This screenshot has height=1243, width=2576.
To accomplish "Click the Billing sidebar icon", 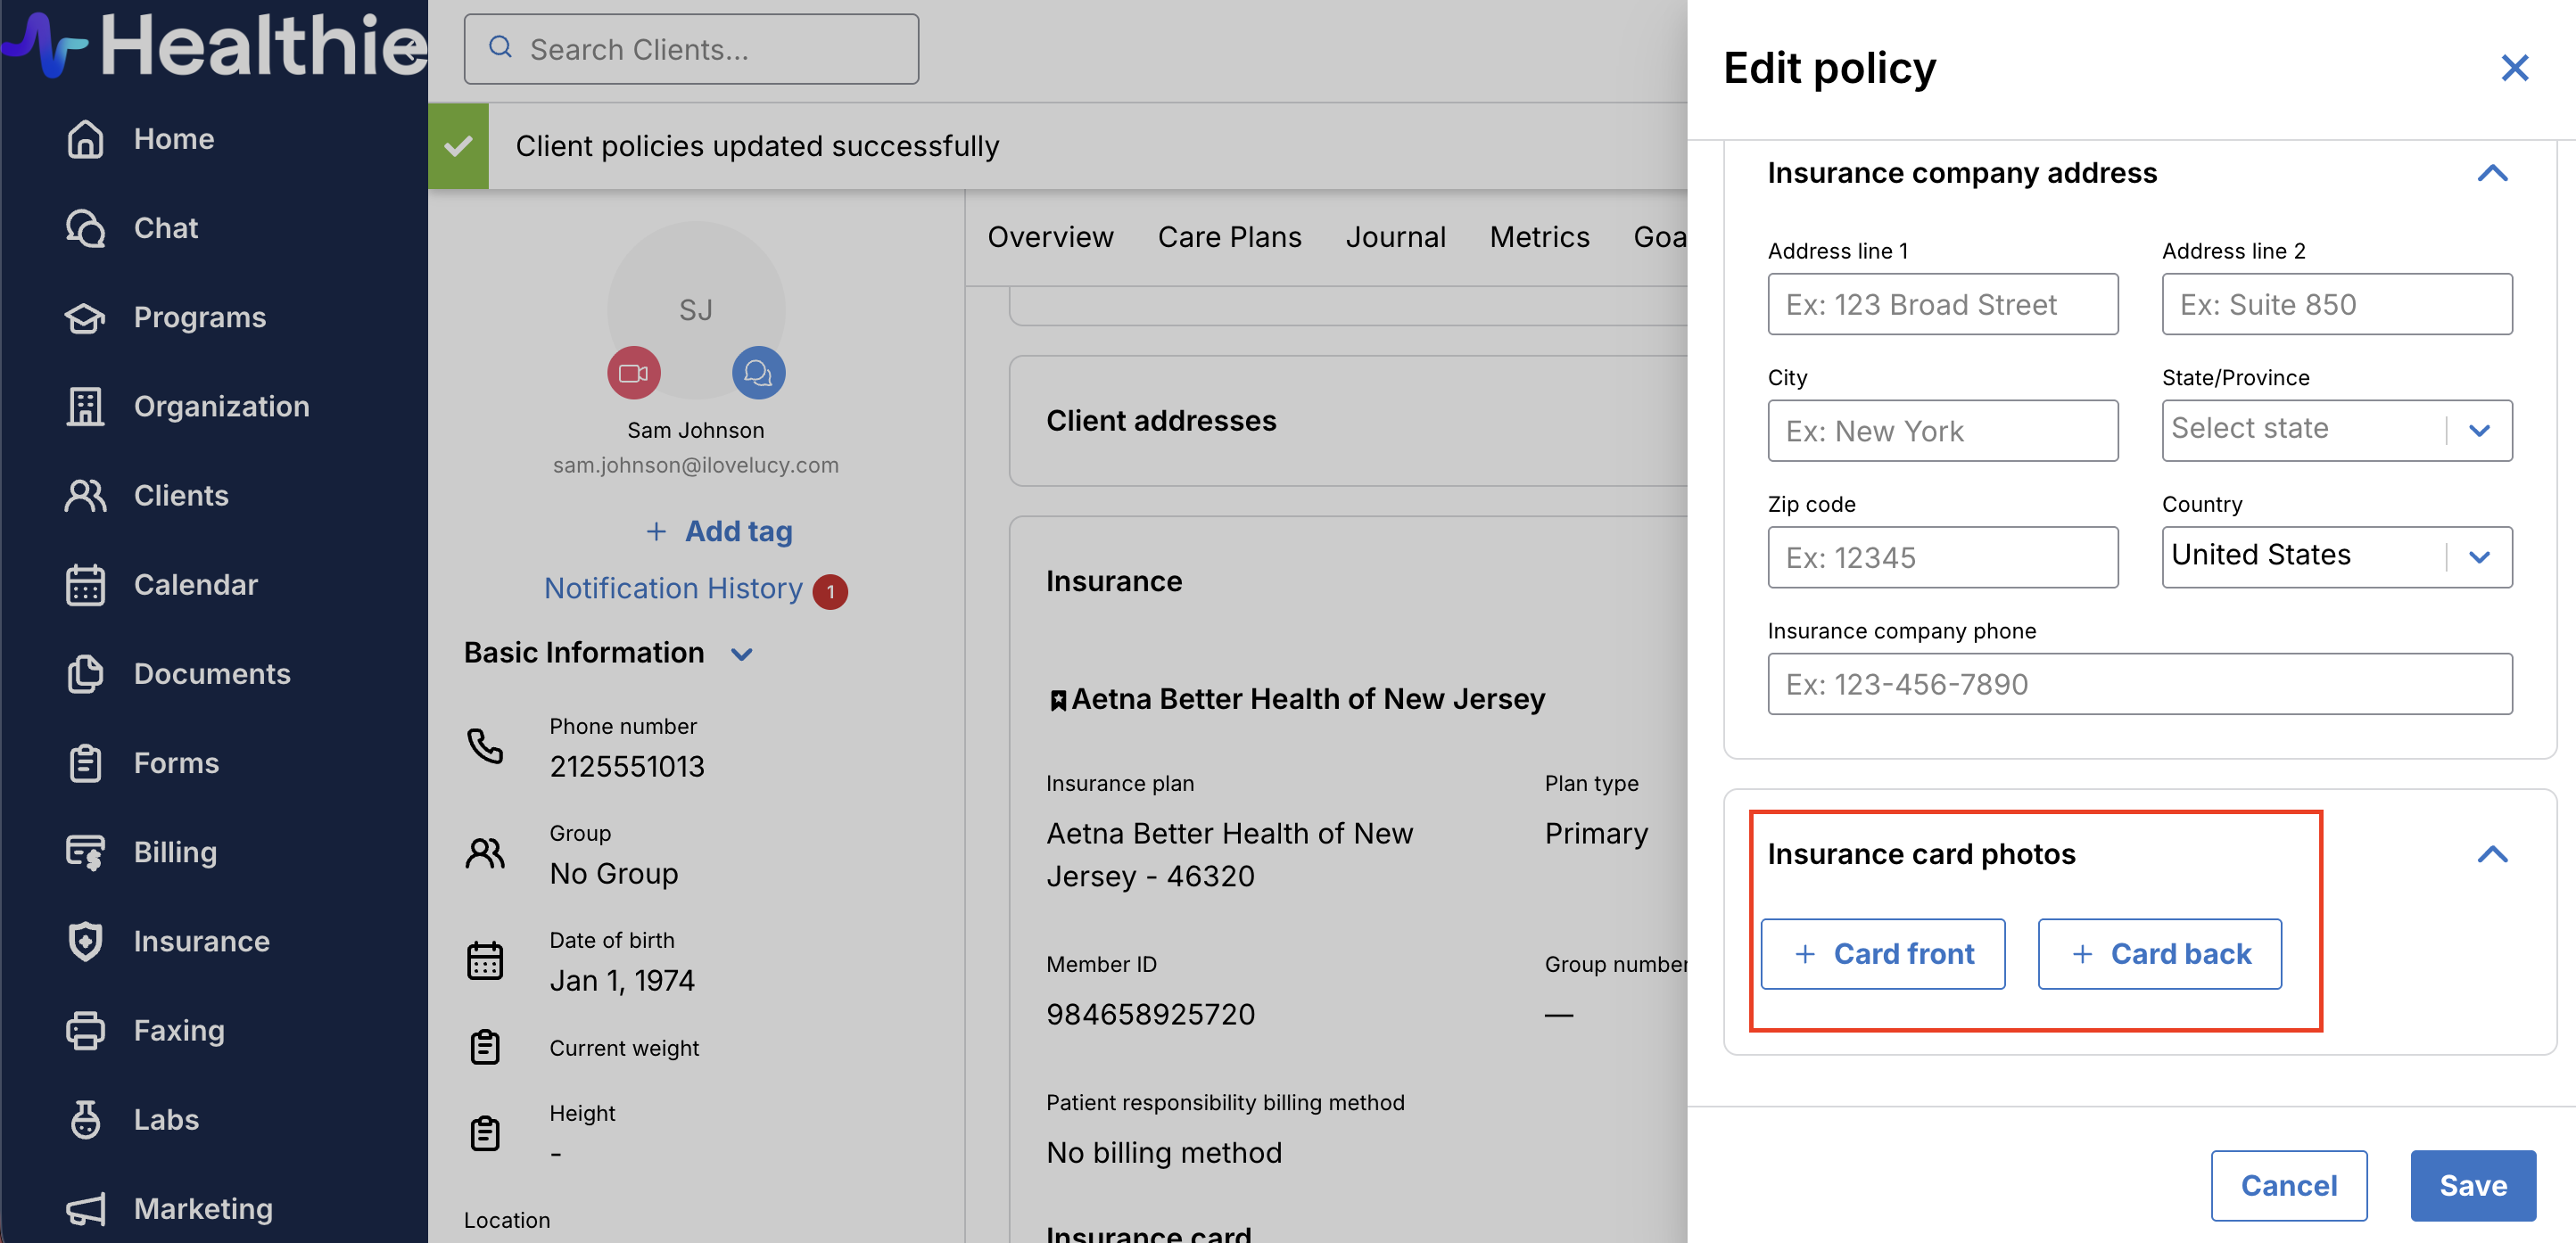I will pyautogui.click(x=85, y=852).
